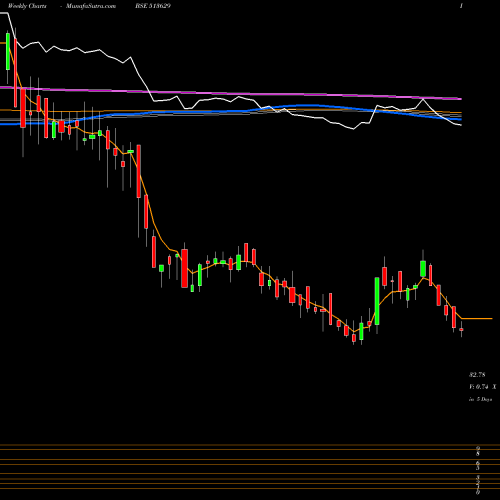Click the '82.78' price value
This screenshot has height=500, width=500.
[477, 375]
